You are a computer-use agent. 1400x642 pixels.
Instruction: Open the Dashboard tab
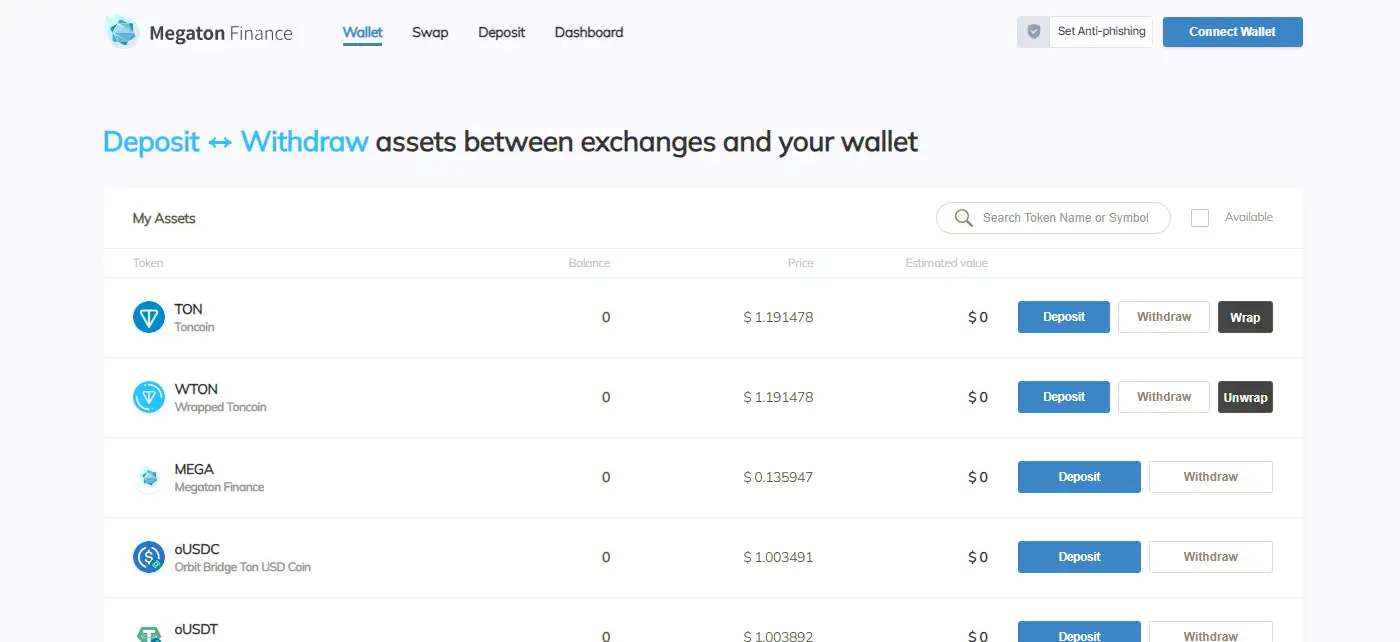coord(589,32)
